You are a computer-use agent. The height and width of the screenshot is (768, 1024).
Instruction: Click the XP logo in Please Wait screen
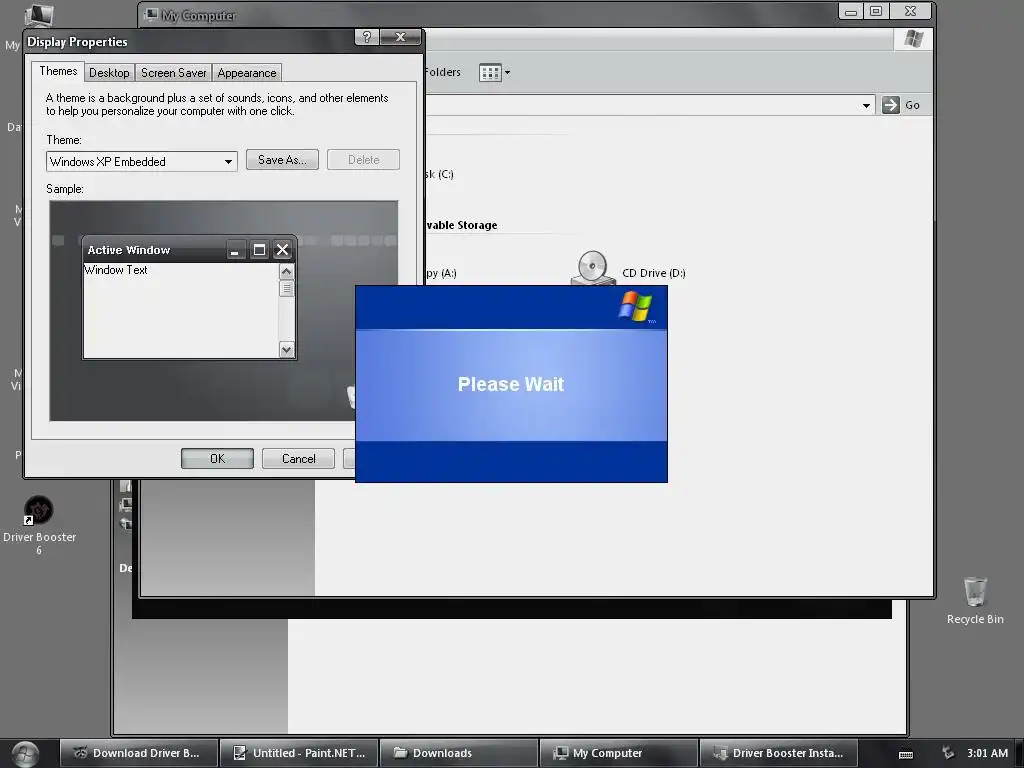pyautogui.click(x=635, y=307)
